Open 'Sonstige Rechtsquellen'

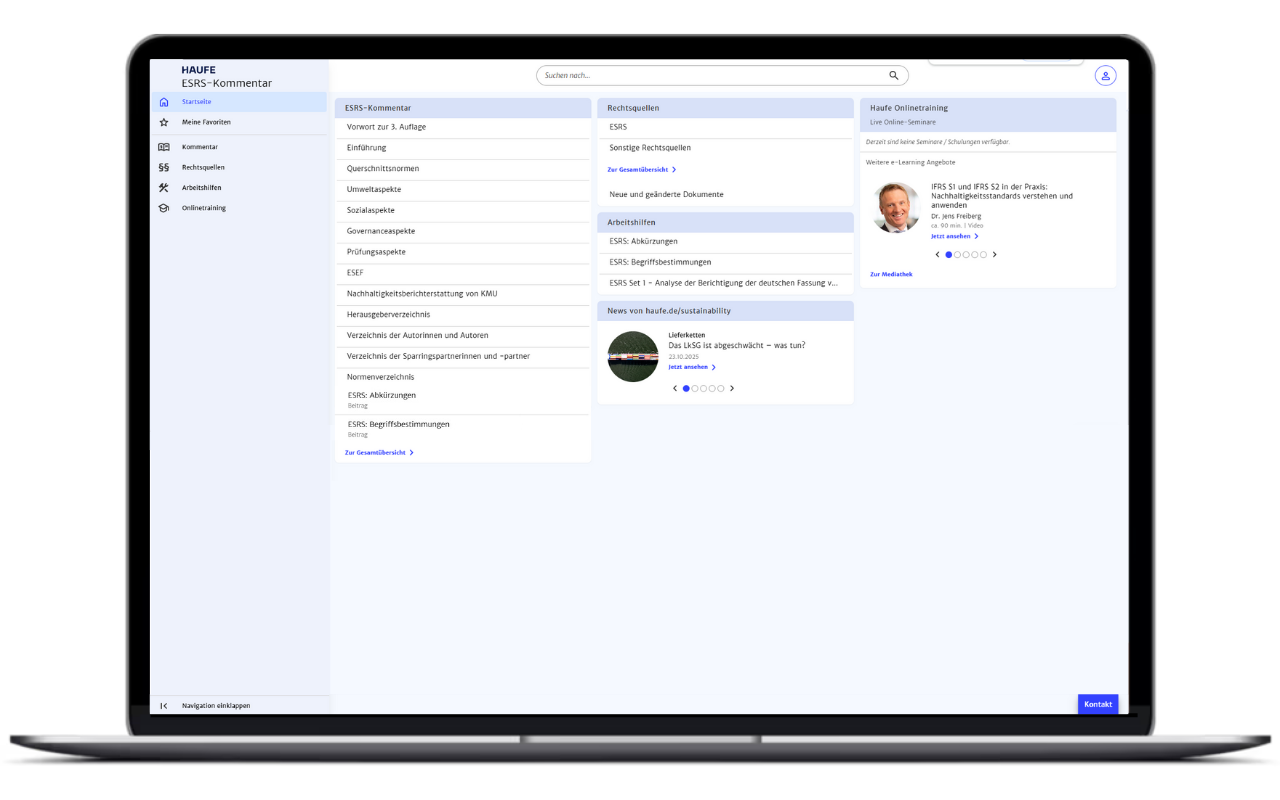pos(725,148)
